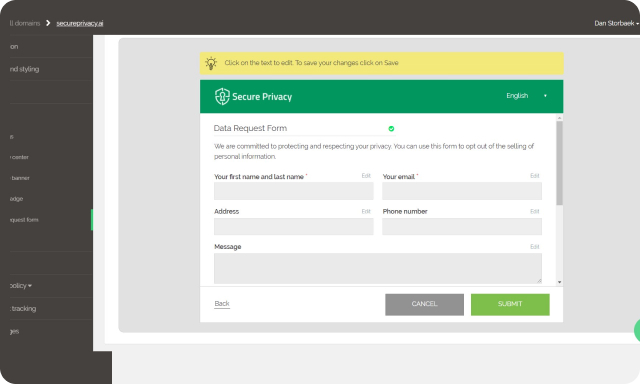The width and height of the screenshot is (640, 384).
Task: Edit the Address field label
Action: click(366, 211)
